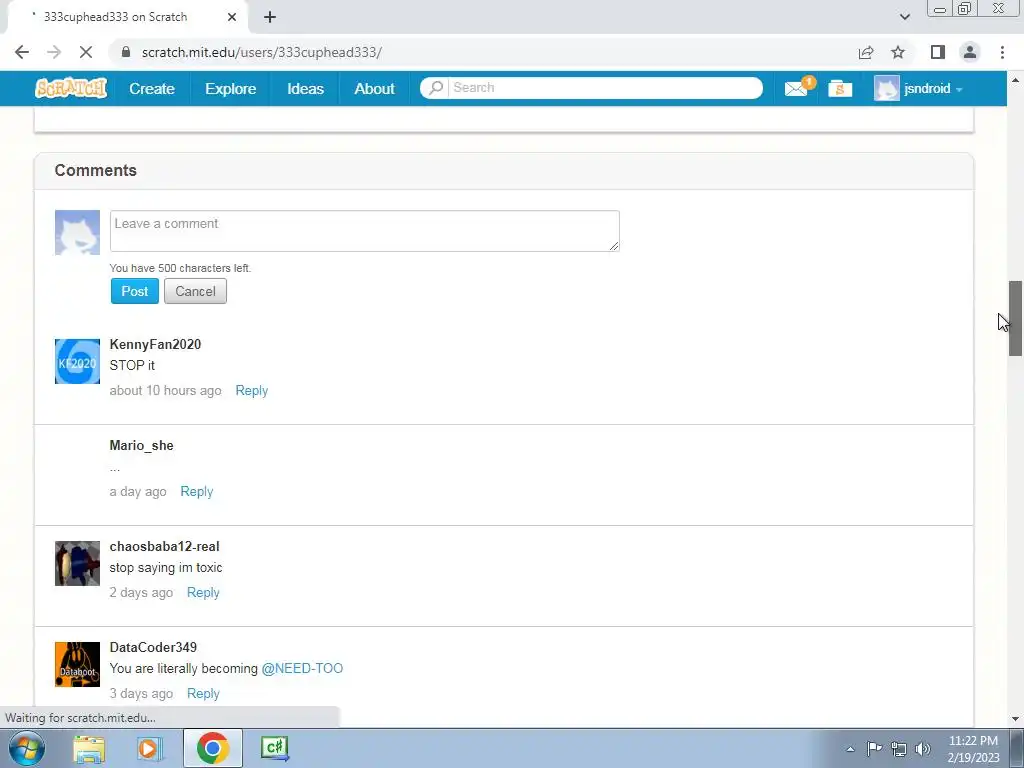Reply to chaosbaba12-real's comment

pyautogui.click(x=203, y=592)
